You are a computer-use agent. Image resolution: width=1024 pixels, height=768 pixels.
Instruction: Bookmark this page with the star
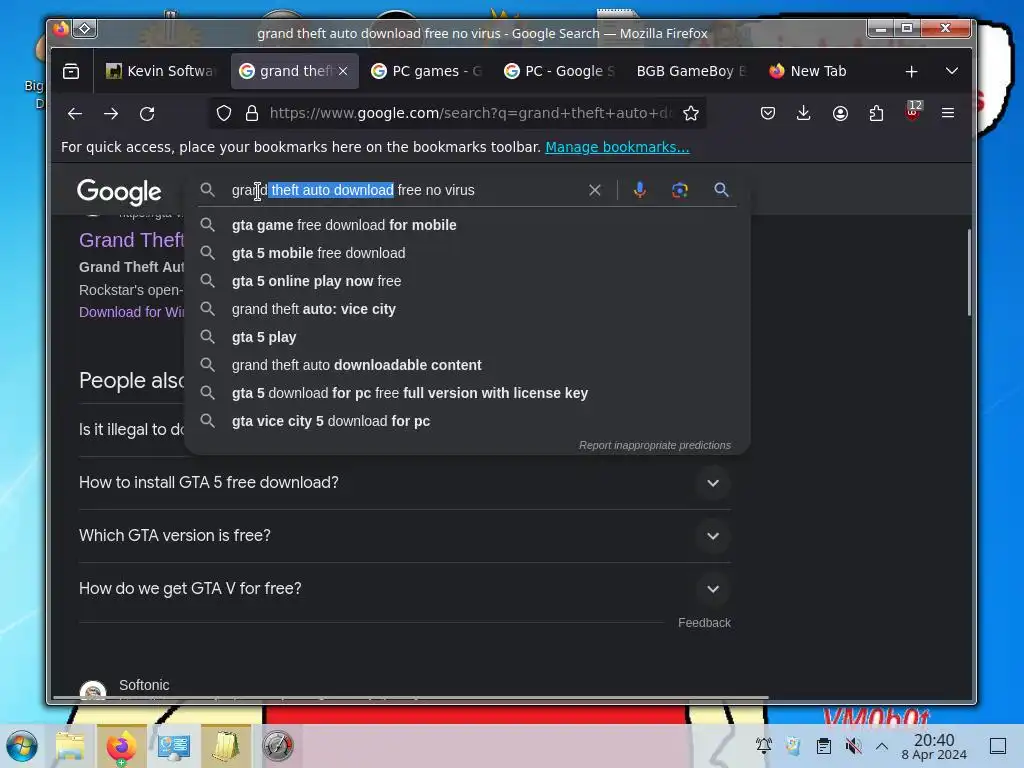tap(691, 114)
